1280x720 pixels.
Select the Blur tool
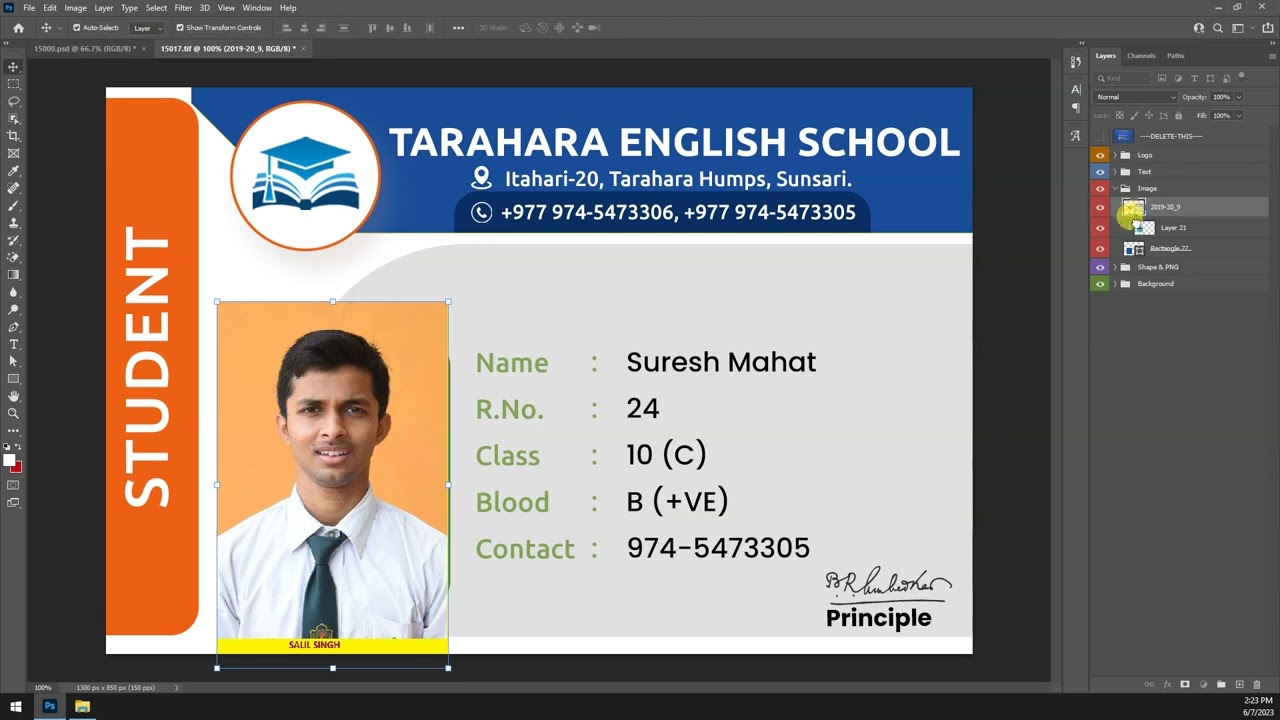click(13, 292)
